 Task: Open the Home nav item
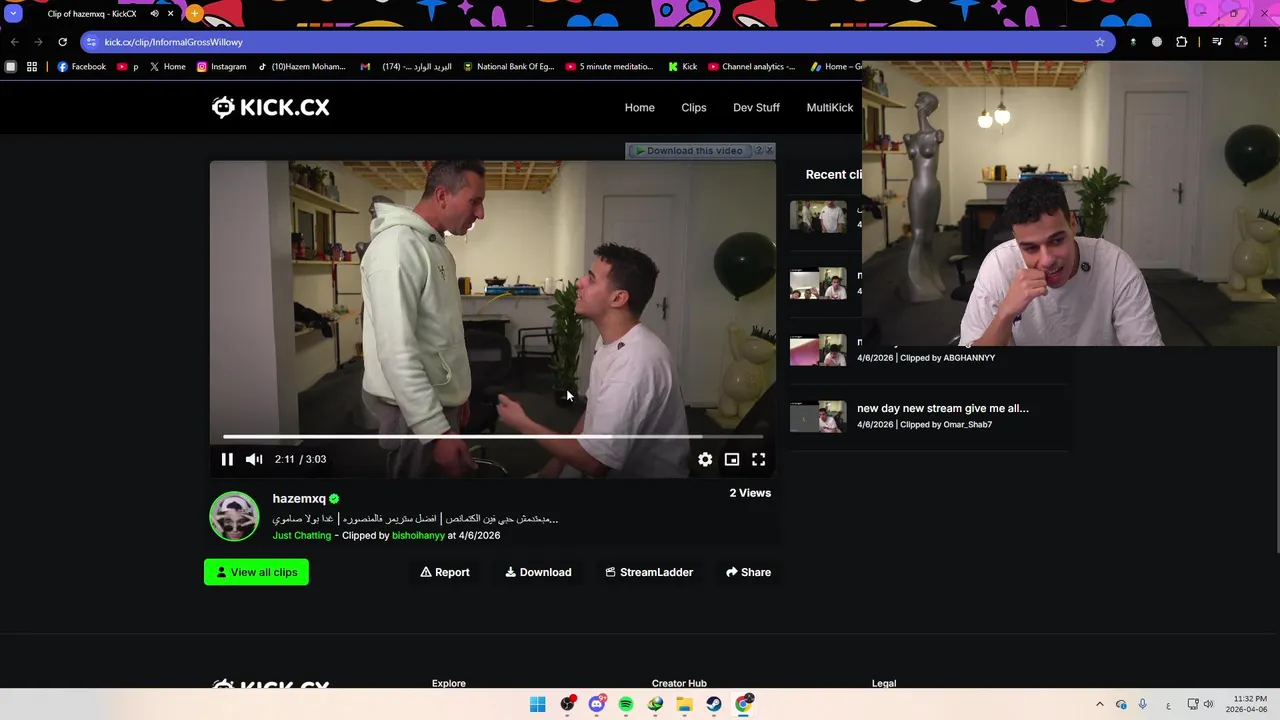pos(640,107)
